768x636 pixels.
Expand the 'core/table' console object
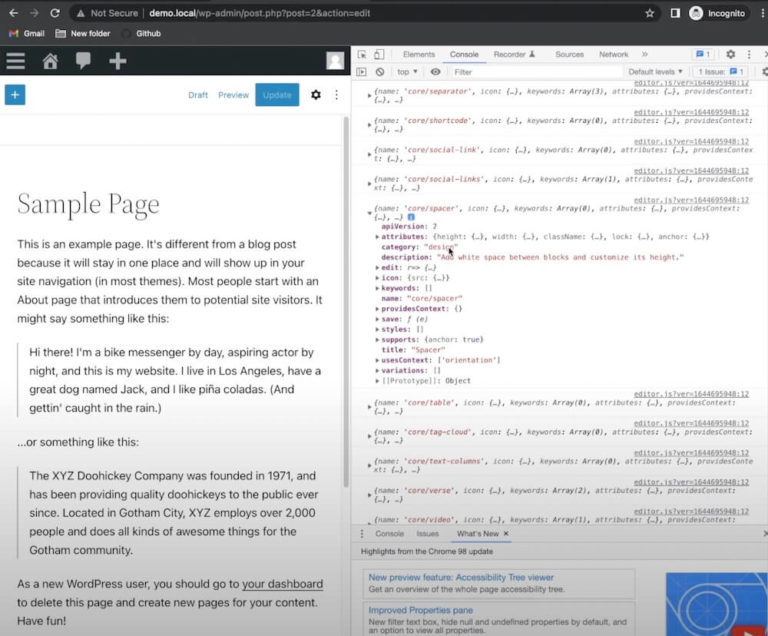click(x=370, y=406)
